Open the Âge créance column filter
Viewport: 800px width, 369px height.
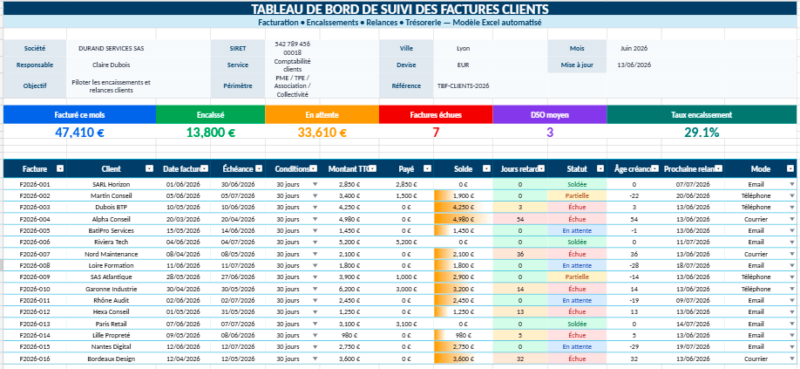655,168
